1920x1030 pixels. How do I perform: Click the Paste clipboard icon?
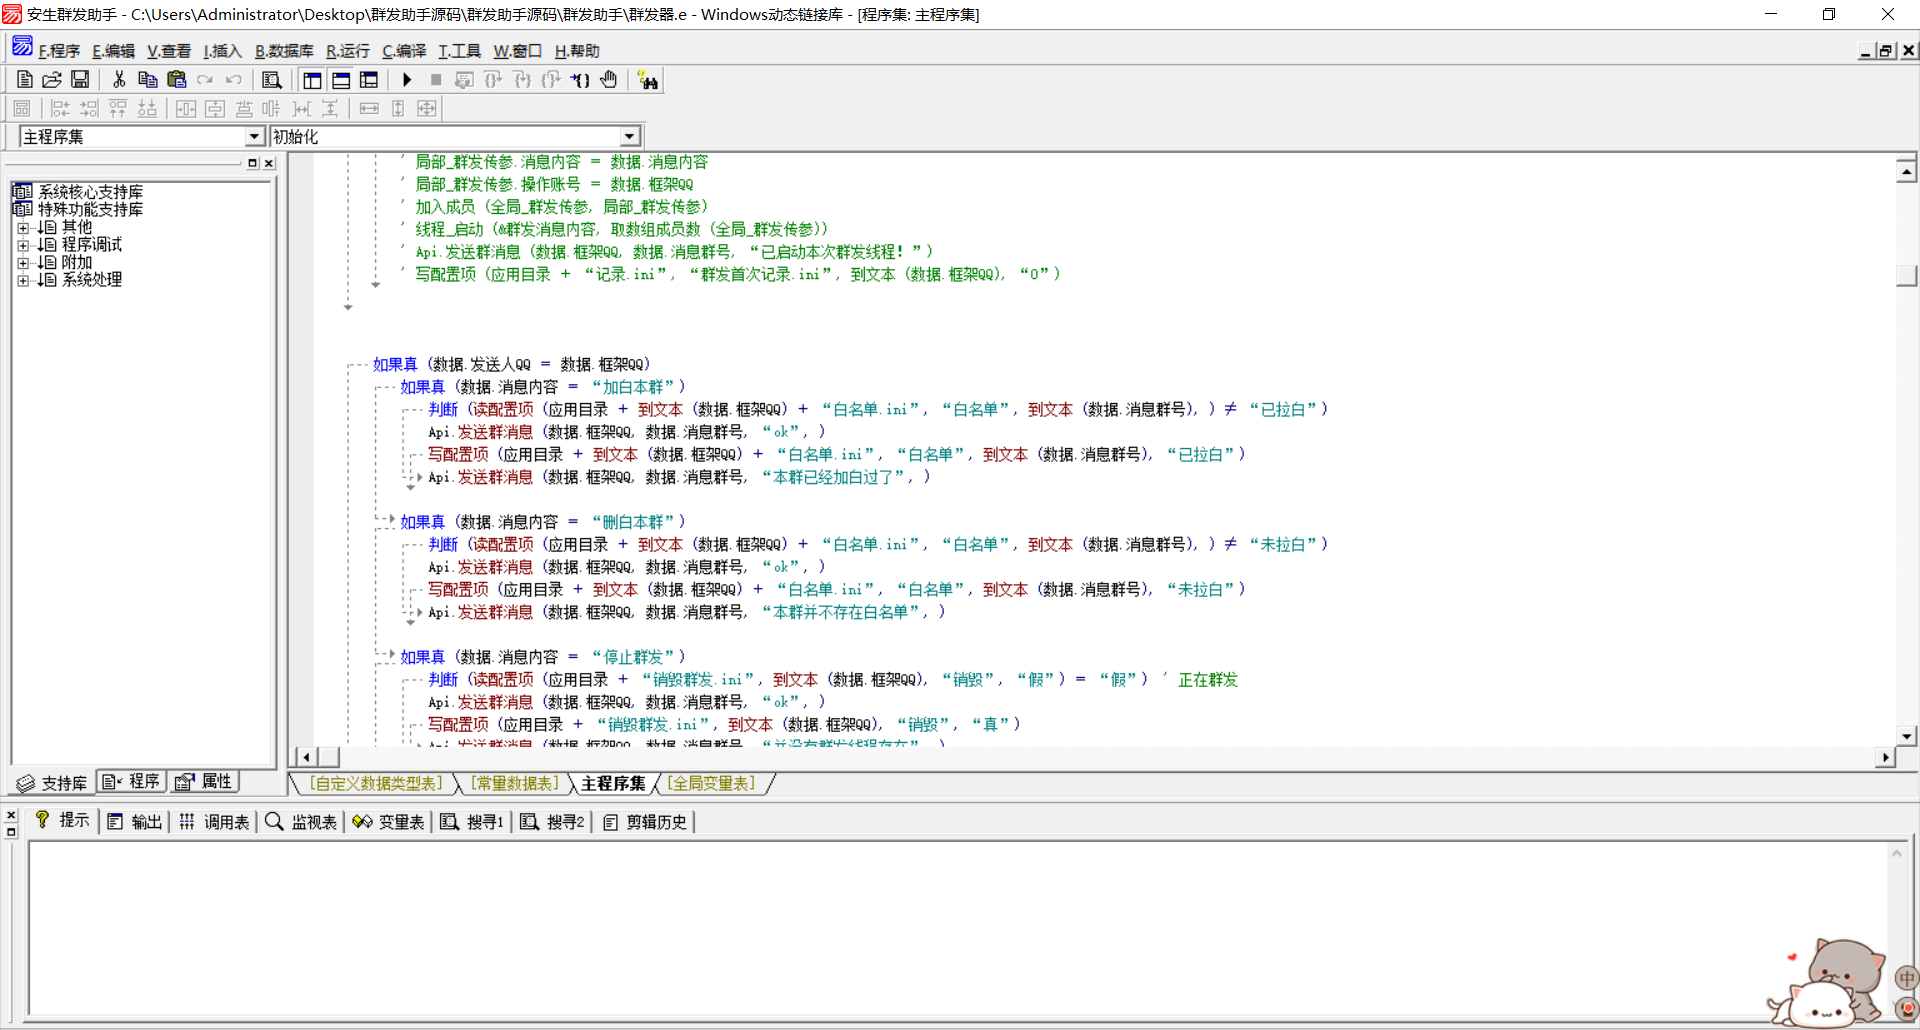click(x=177, y=80)
